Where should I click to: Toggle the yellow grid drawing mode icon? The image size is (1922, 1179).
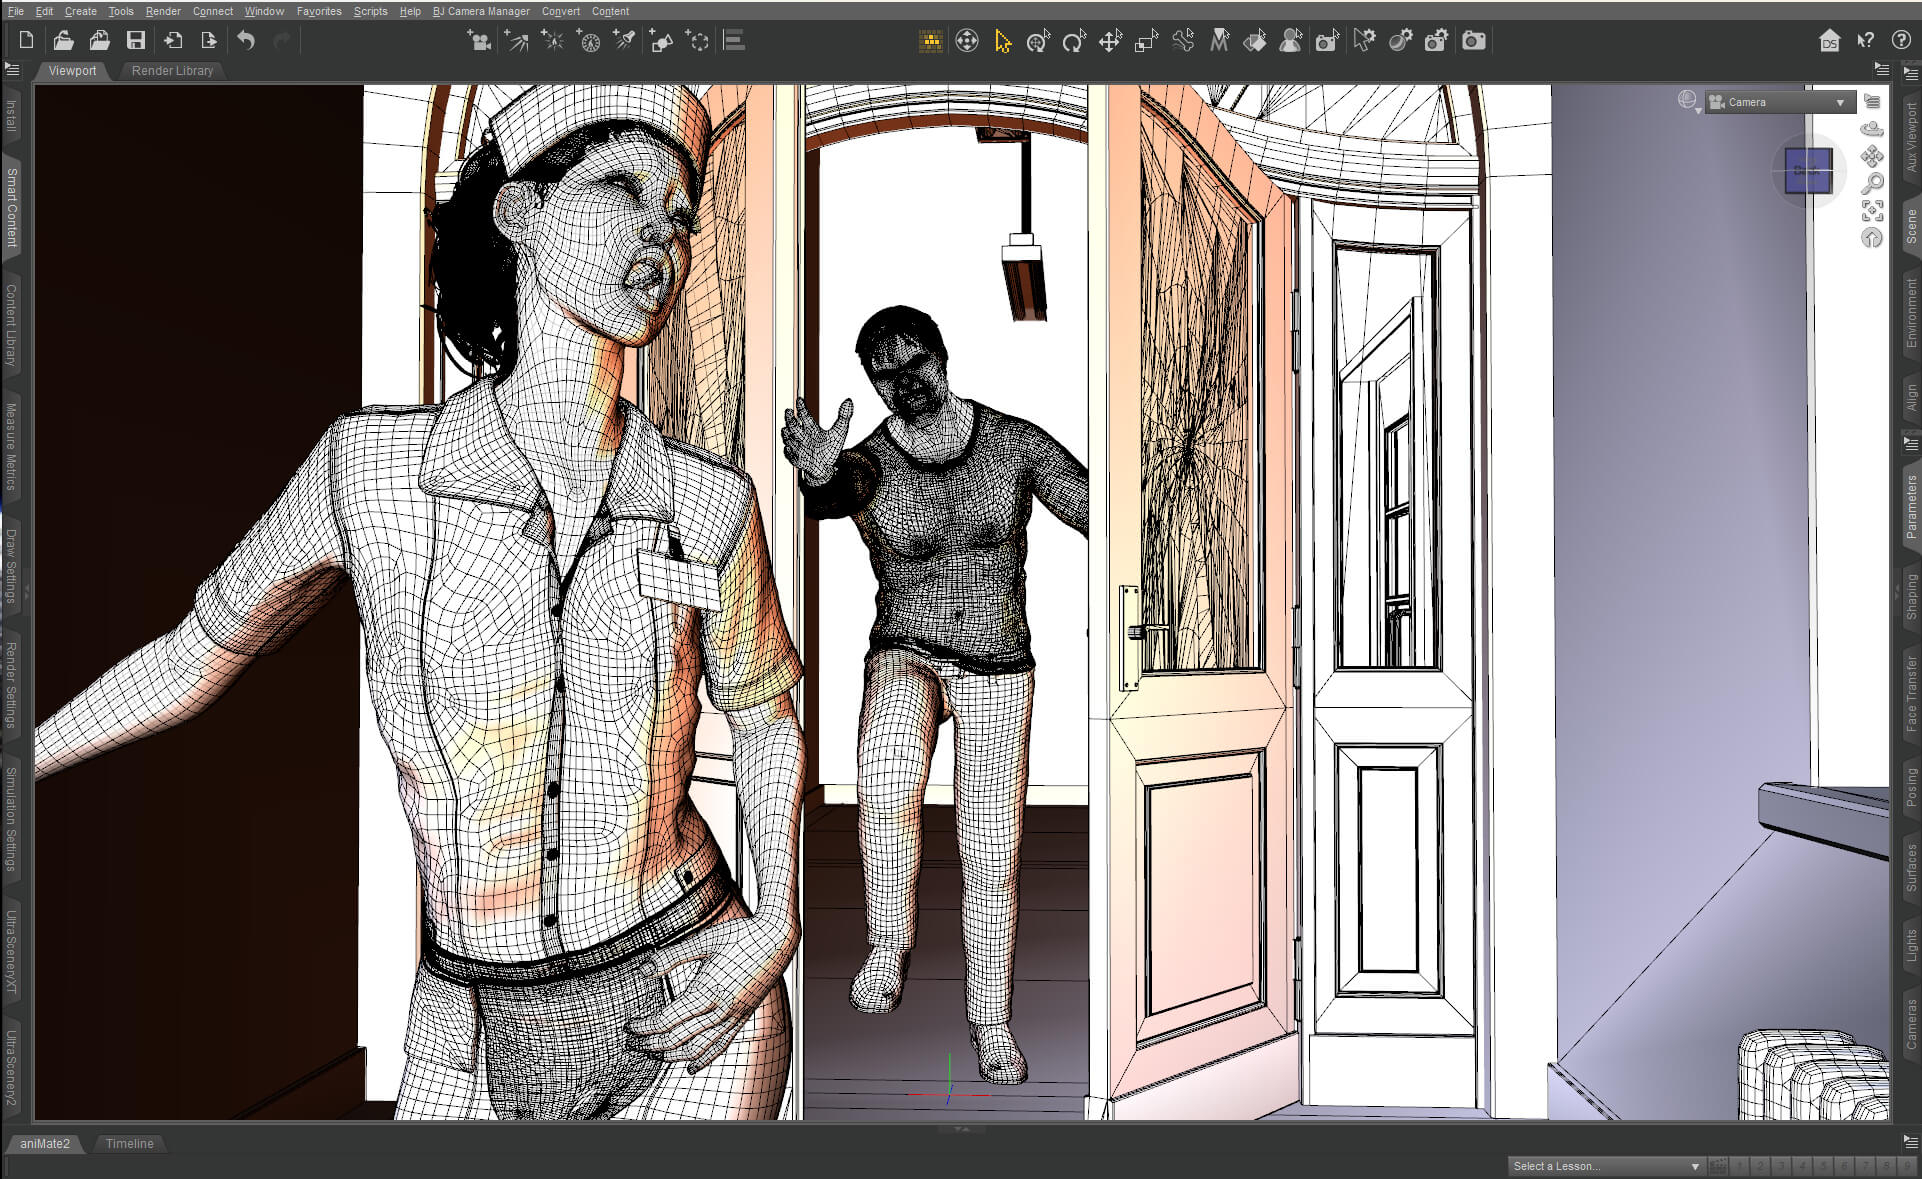pos(931,41)
